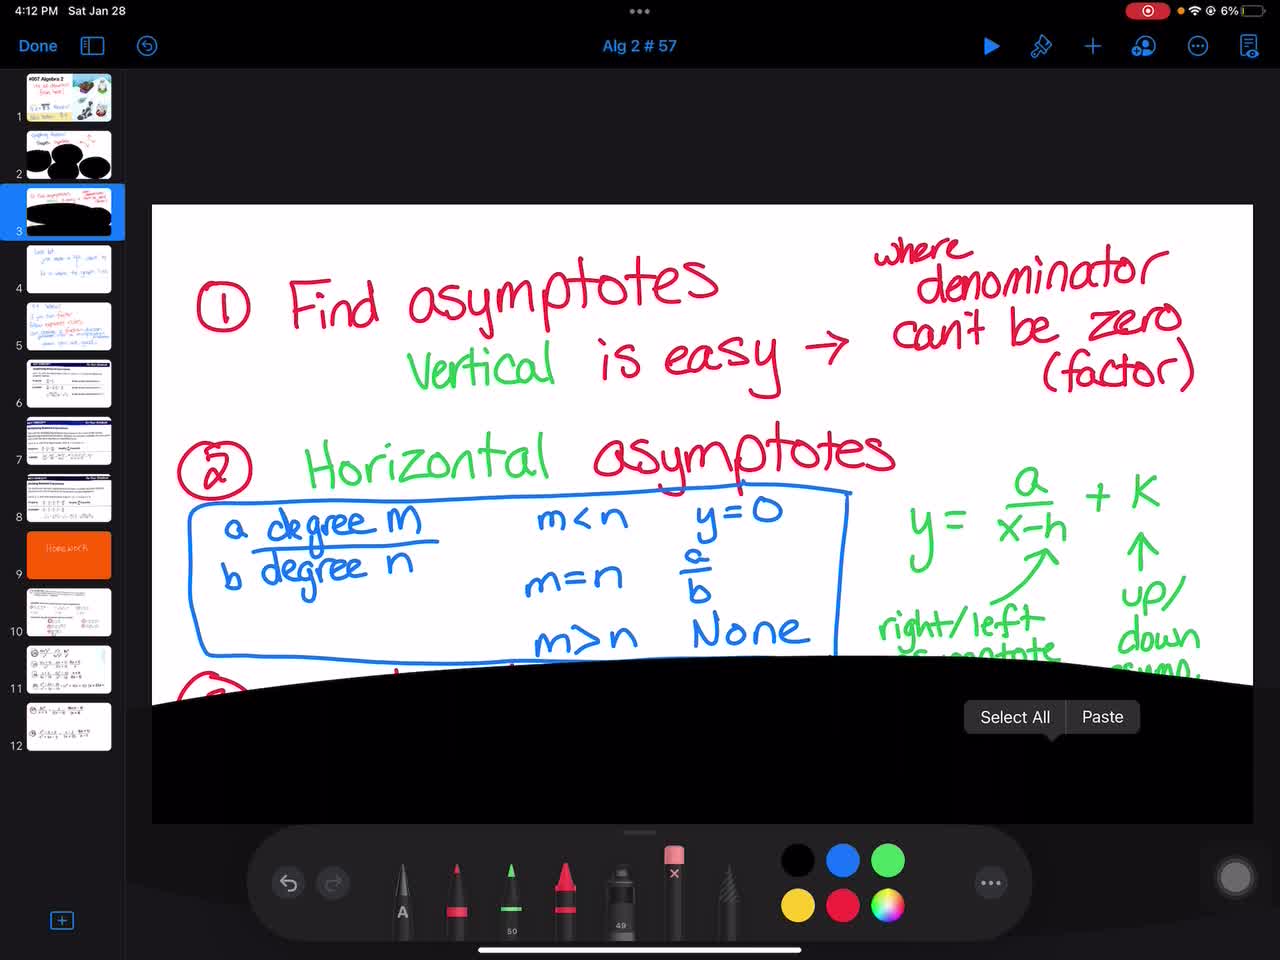The width and height of the screenshot is (1280, 960).
Task: Open the presenter document options icon
Action: (1249, 46)
